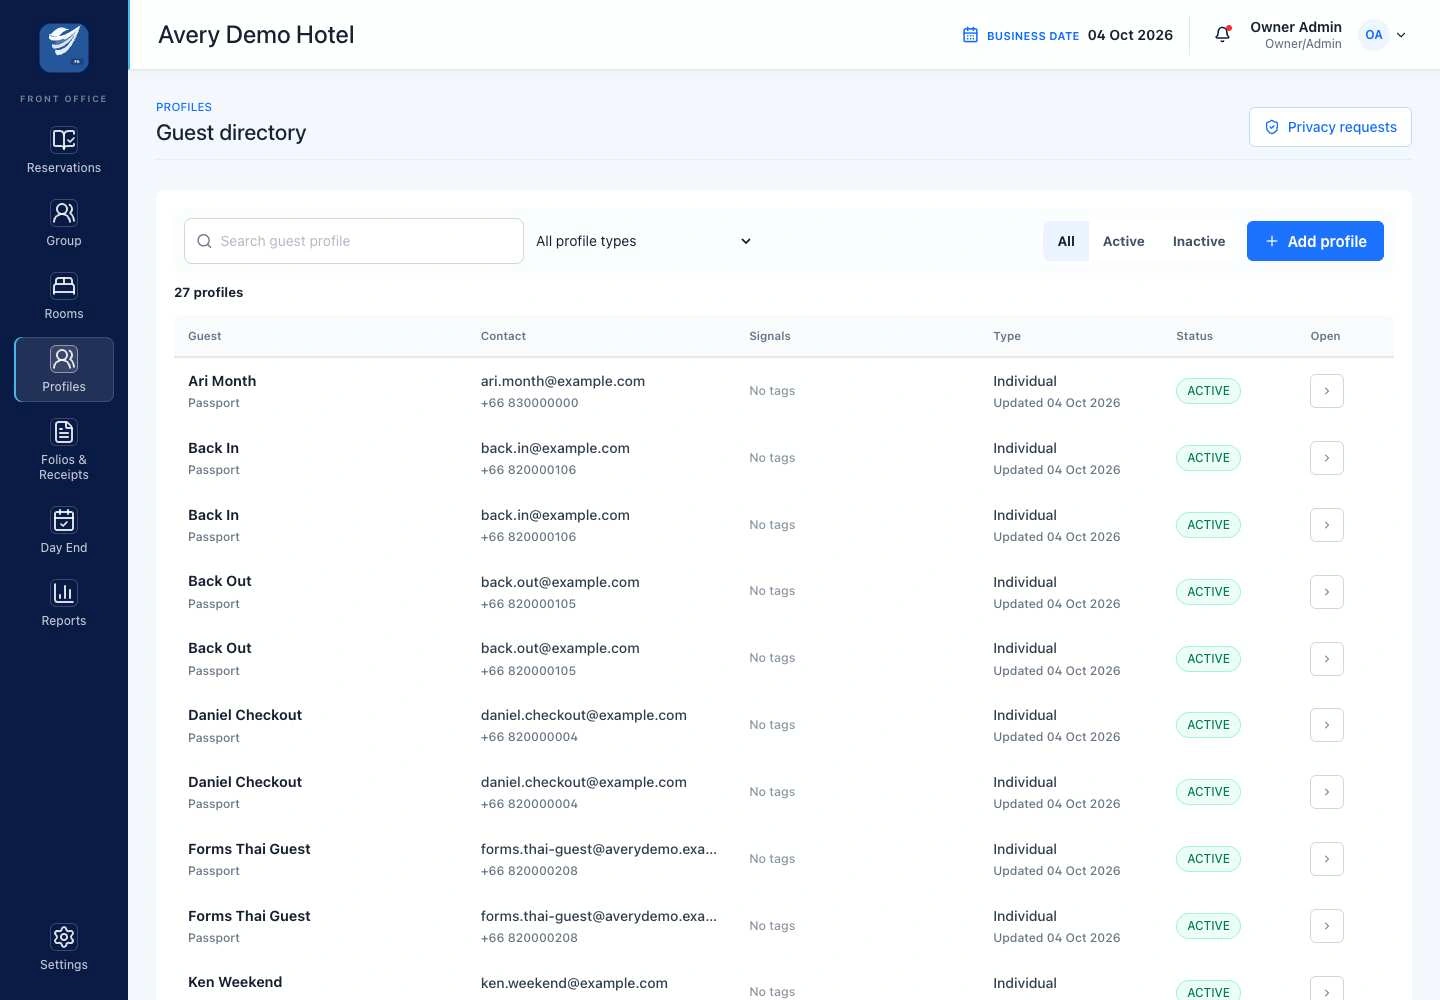Open Settings at the sidebar bottom
Viewport: 1440px width, 1000px height.
[64, 948]
